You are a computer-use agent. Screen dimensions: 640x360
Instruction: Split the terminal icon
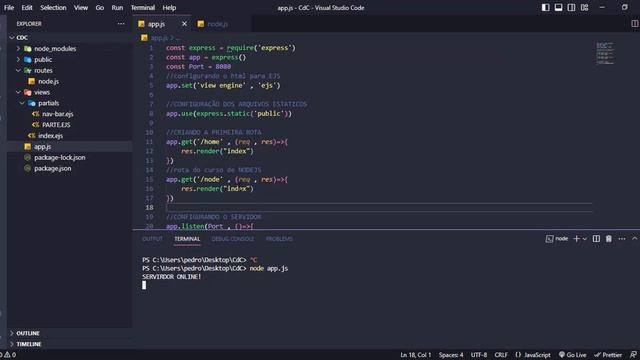click(x=596, y=239)
